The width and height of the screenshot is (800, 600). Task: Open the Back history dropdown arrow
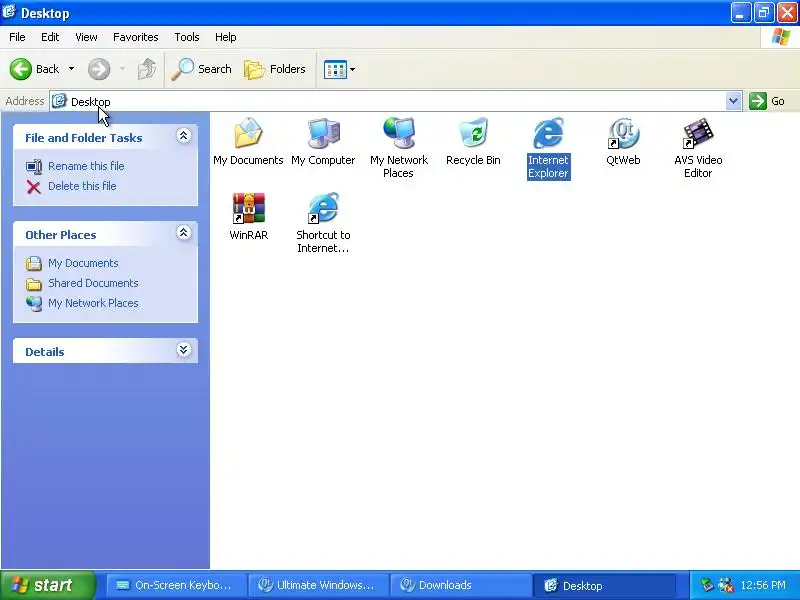71,69
